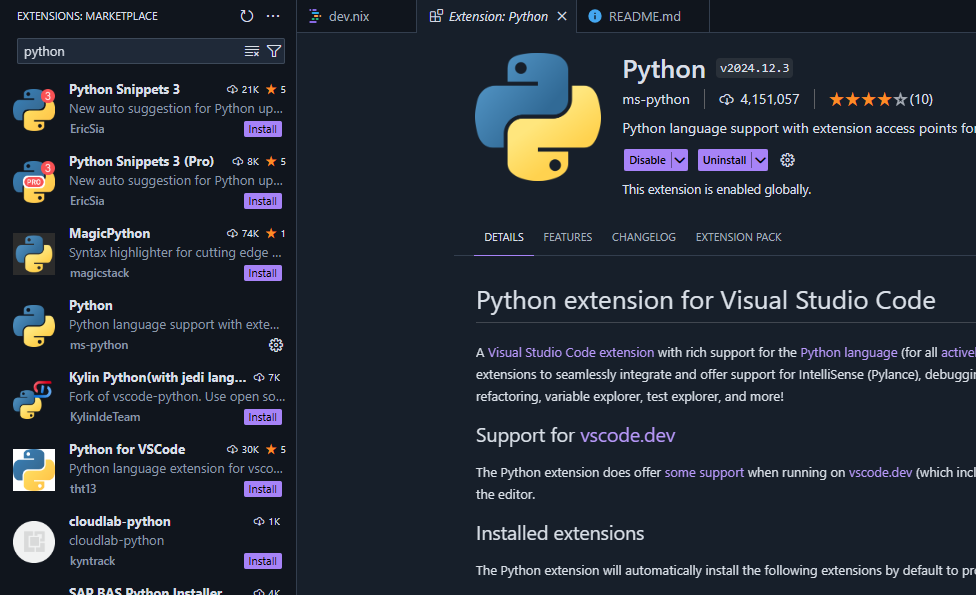Follow the Python language link
976x595 pixels.
tap(848, 352)
